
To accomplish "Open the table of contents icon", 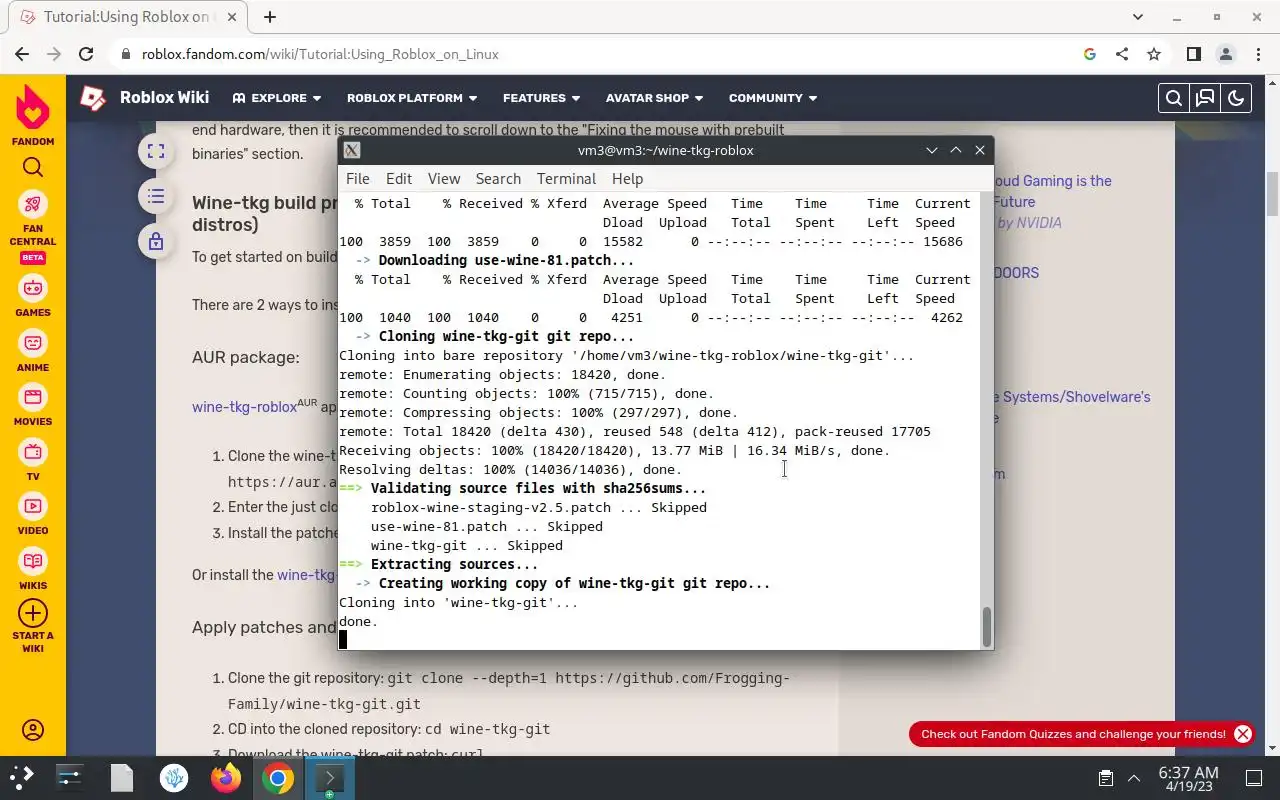I will click(155, 196).
